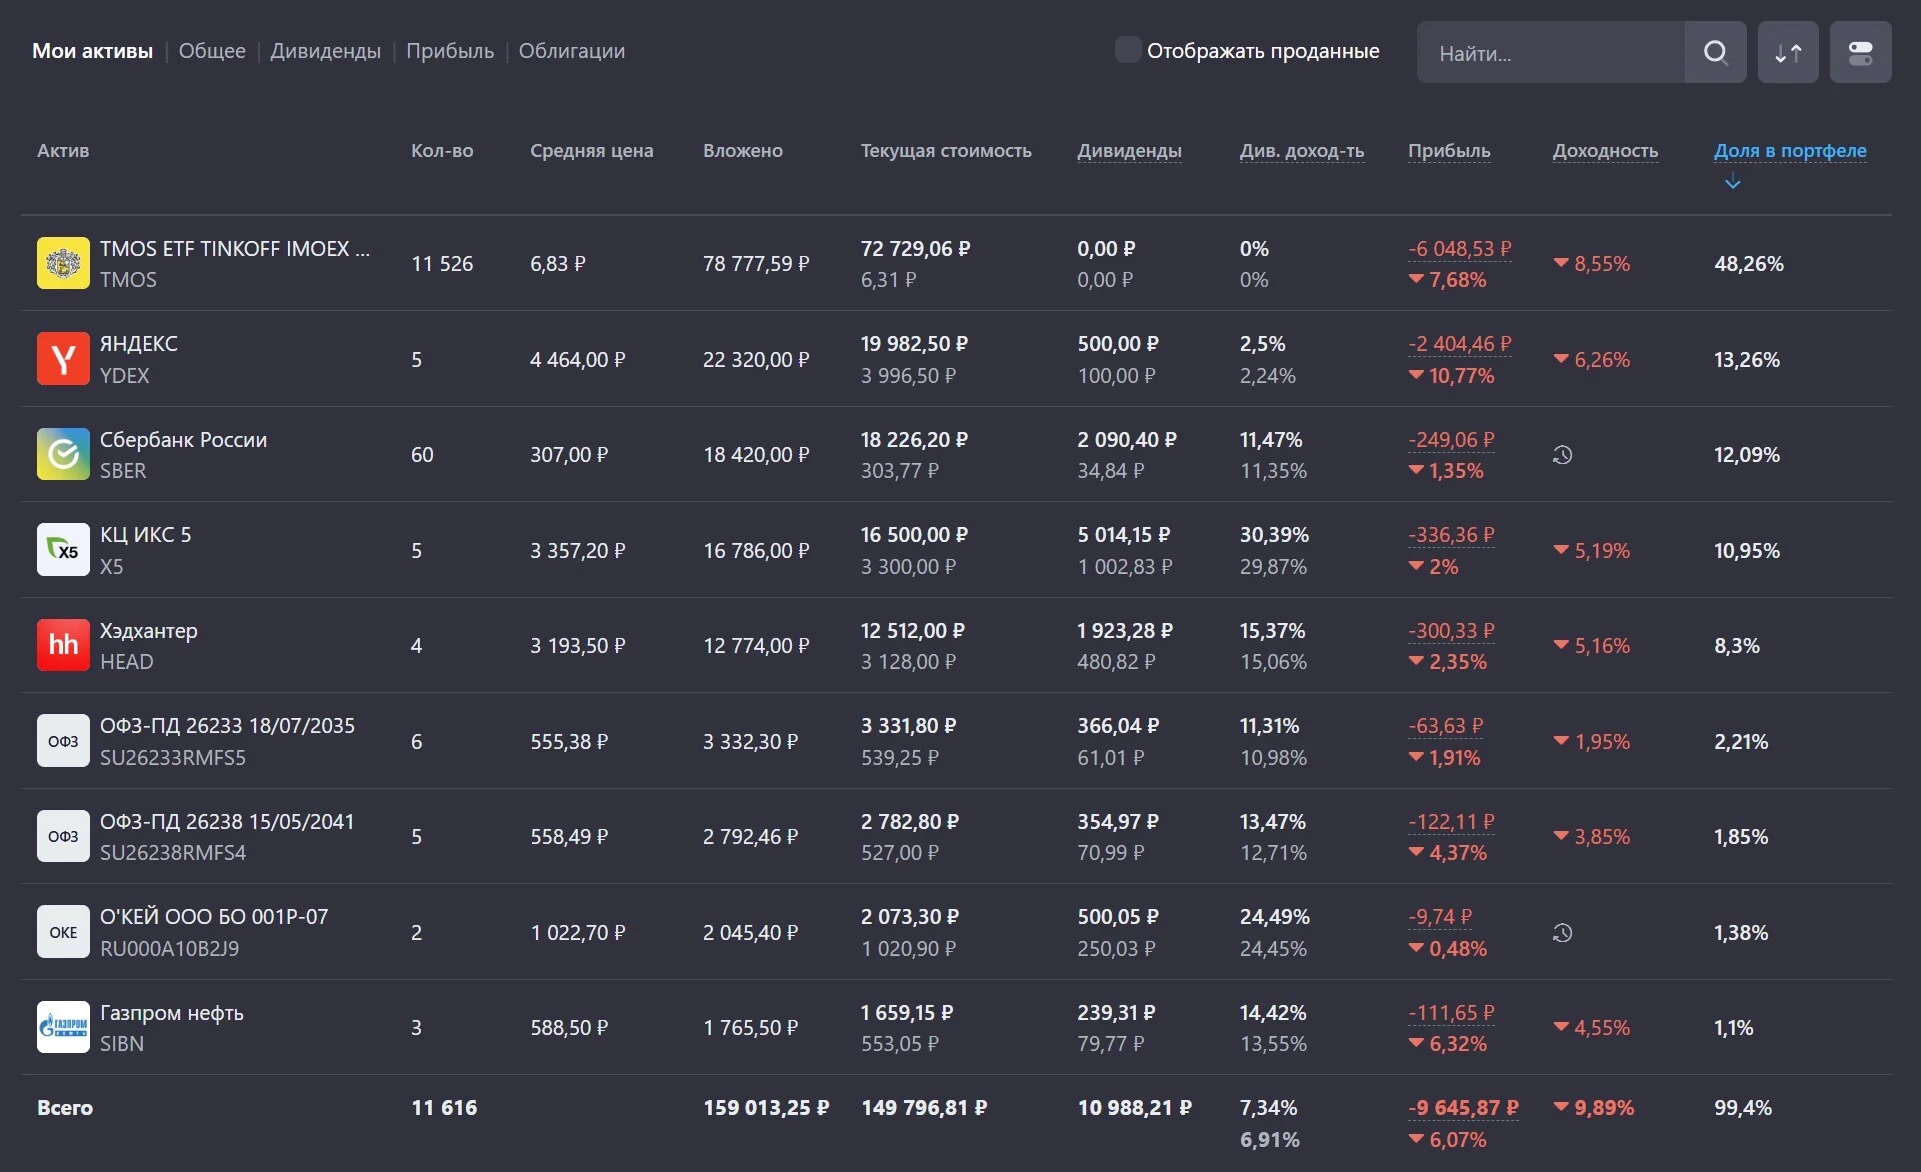1921x1172 pixels.
Task: Open the Облигации tab
Action: tap(572, 51)
